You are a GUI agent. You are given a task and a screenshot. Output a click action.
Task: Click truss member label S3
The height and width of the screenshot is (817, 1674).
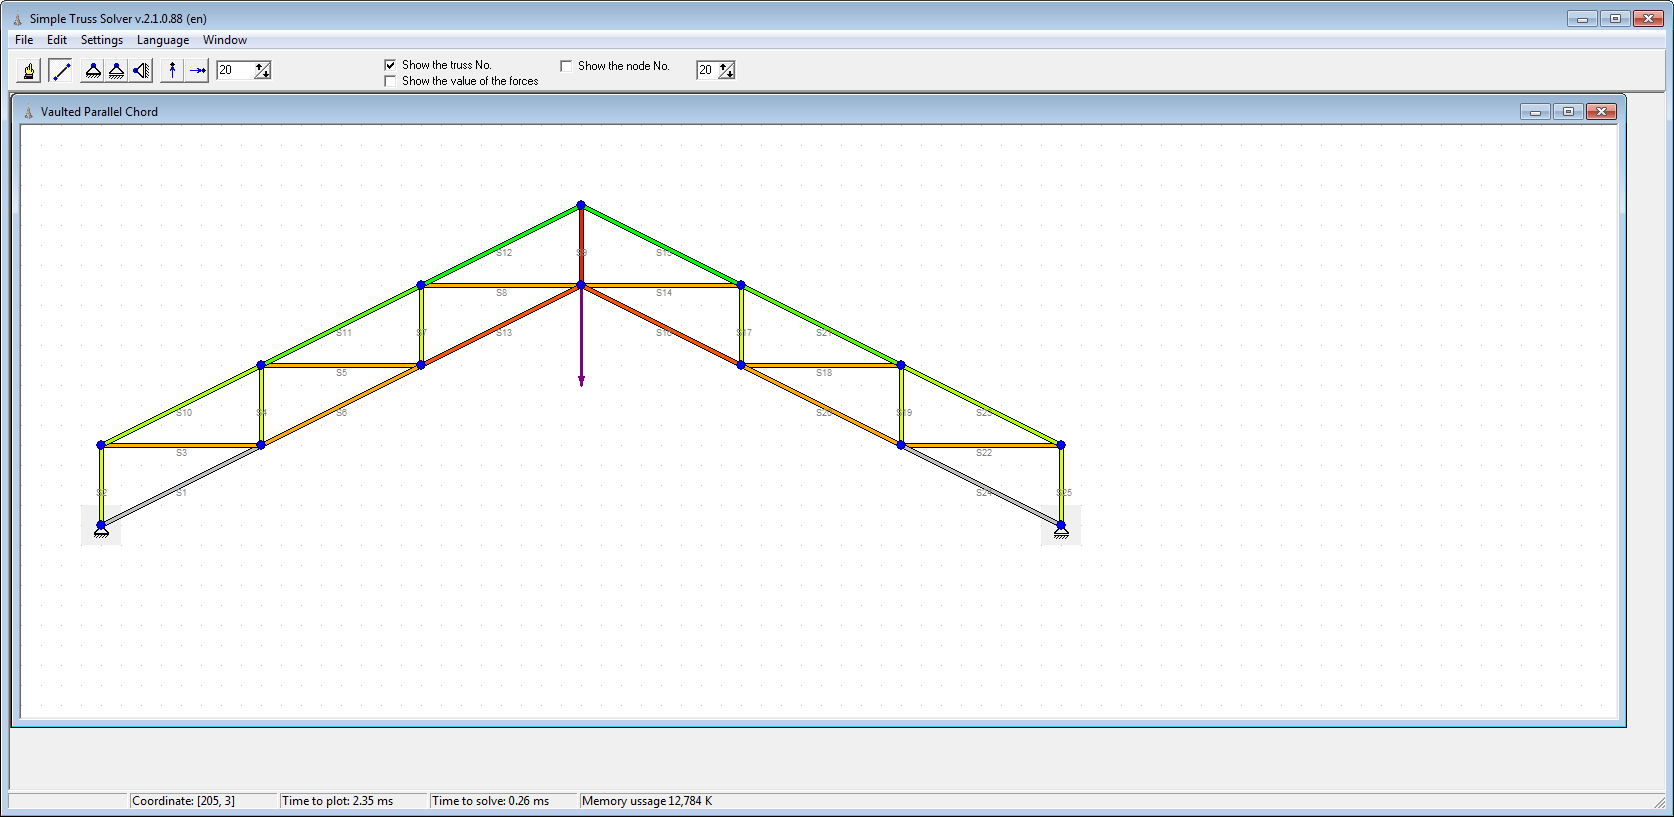181,453
